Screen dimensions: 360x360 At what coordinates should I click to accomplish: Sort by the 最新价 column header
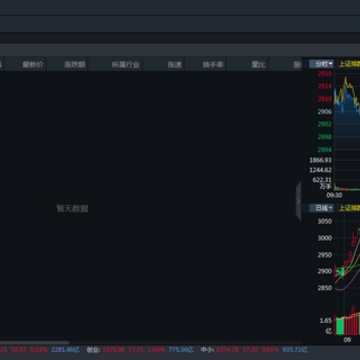click(33, 65)
